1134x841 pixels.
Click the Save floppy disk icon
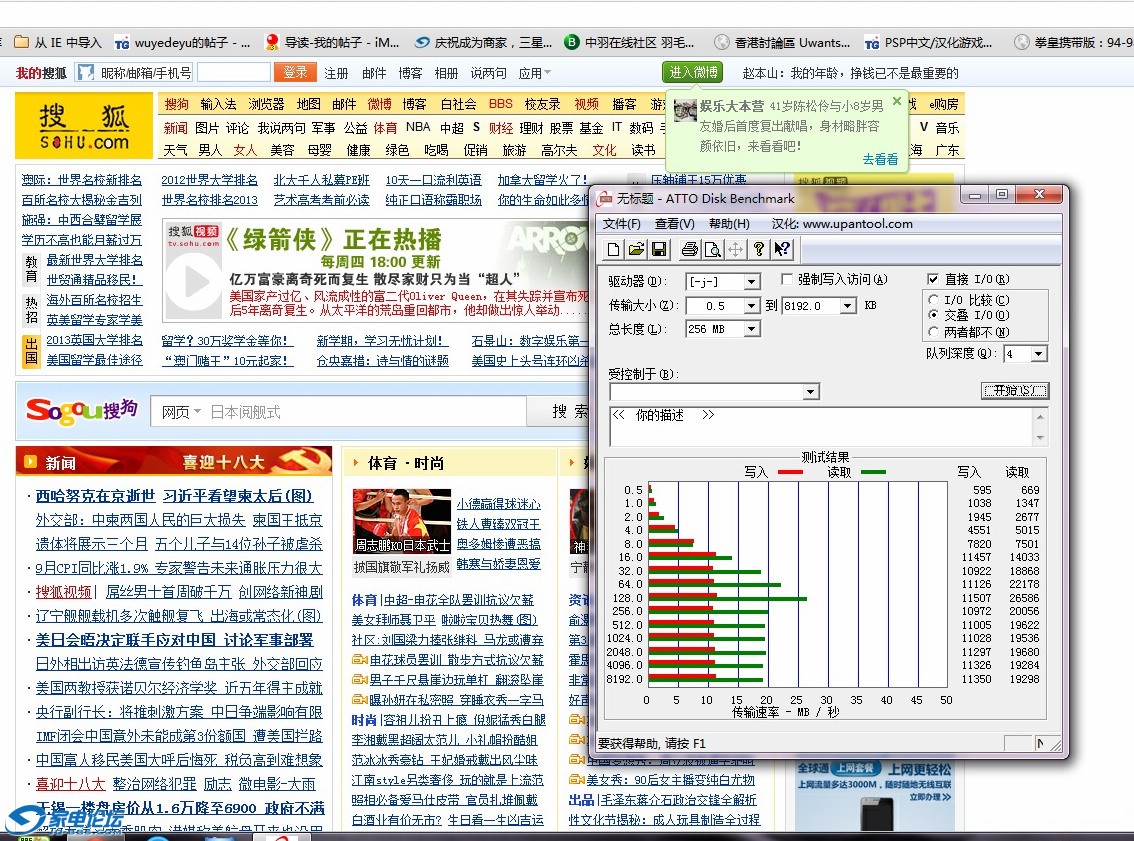pyautogui.click(x=659, y=249)
